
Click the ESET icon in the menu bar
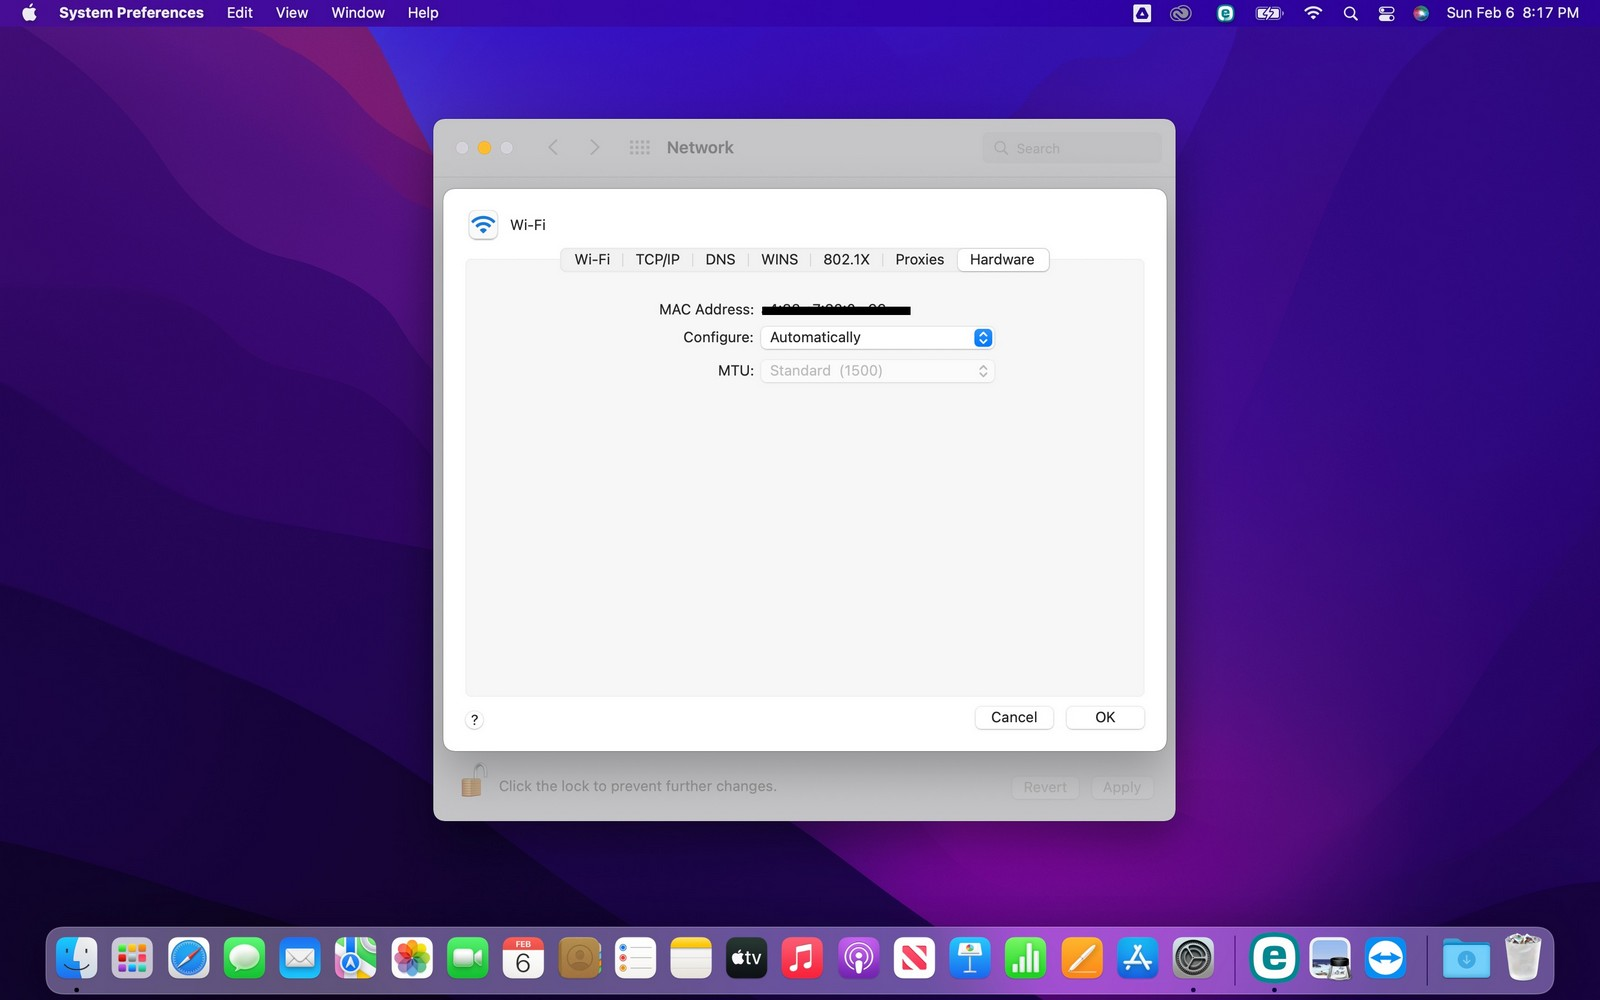click(1225, 13)
